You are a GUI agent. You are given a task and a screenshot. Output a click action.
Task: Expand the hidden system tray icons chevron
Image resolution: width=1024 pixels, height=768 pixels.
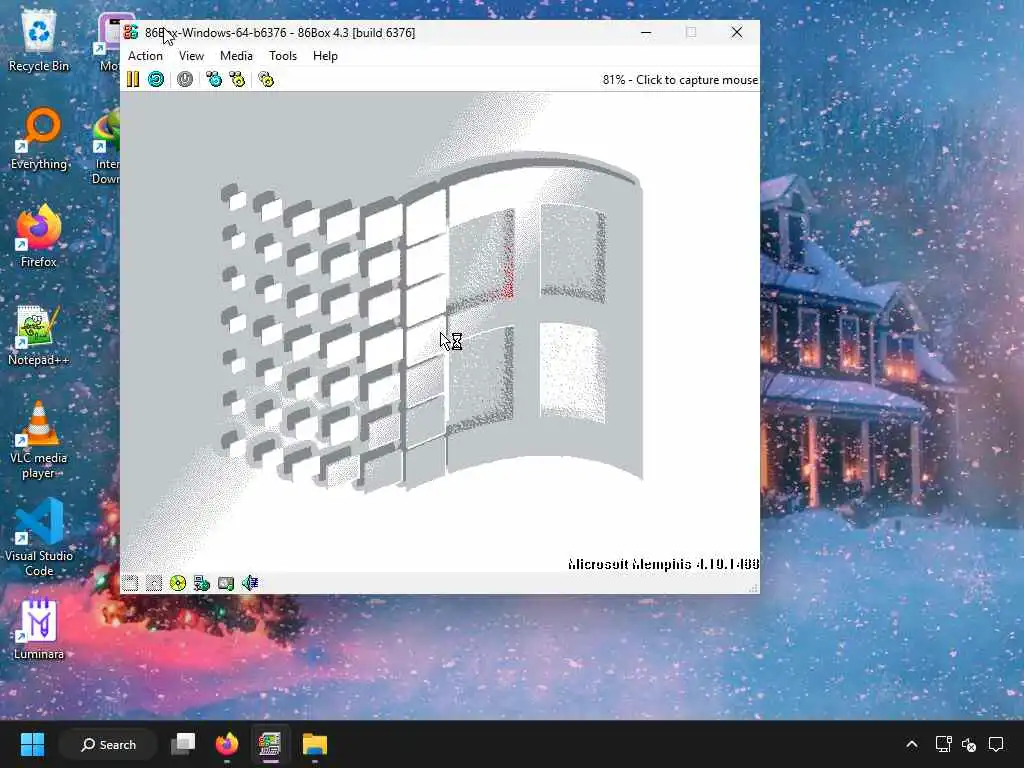[x=912, y=744]
